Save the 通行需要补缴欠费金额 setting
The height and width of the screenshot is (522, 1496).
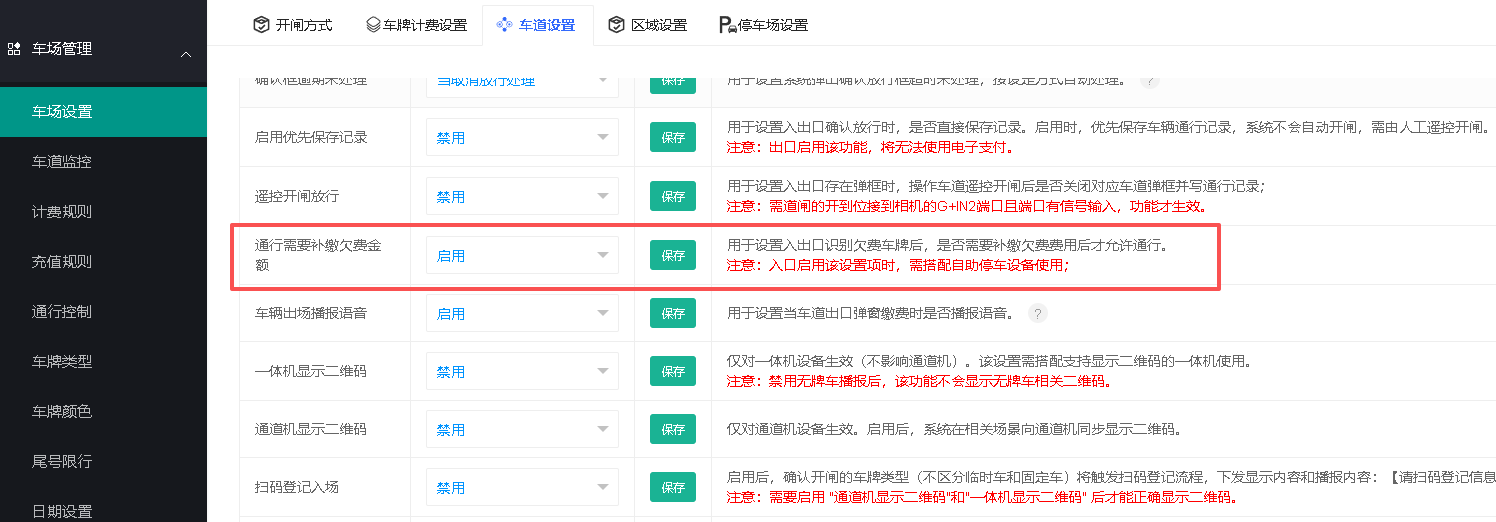(673, 255)
